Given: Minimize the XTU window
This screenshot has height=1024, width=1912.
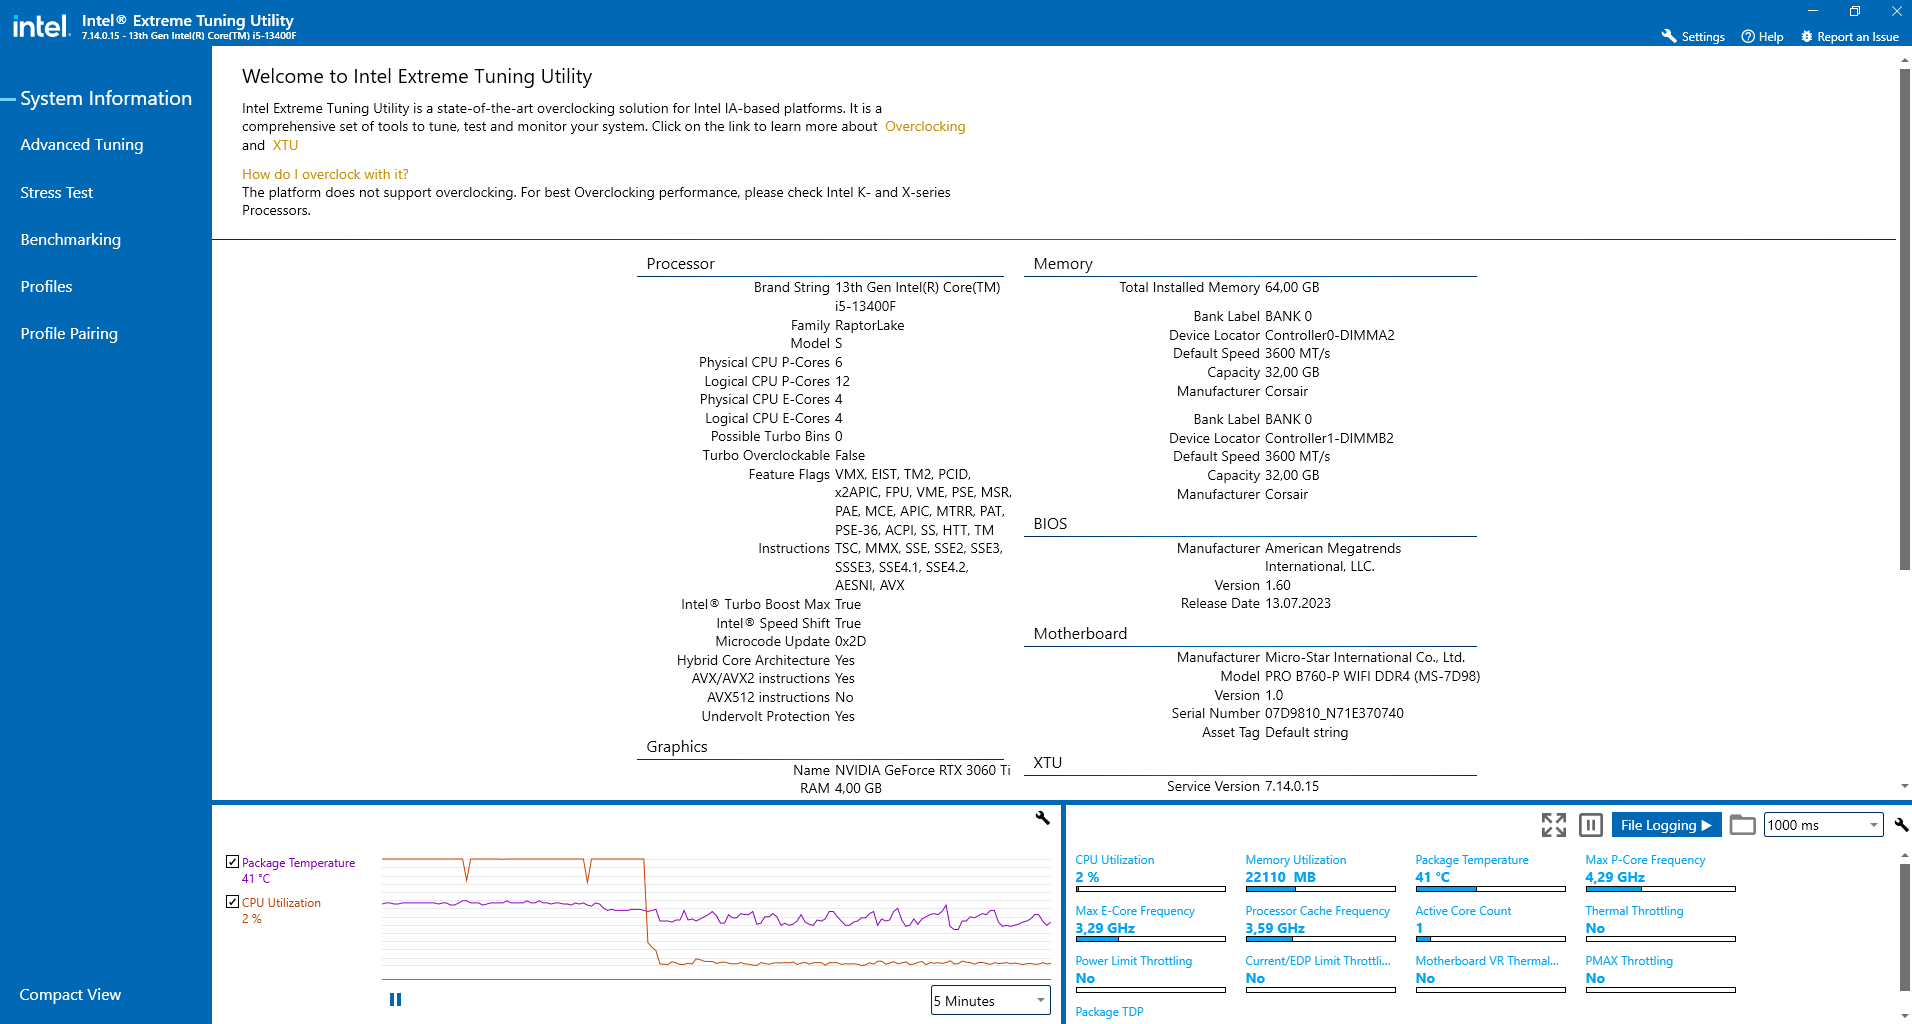Looking at the screenshot, I should 1812,11.
